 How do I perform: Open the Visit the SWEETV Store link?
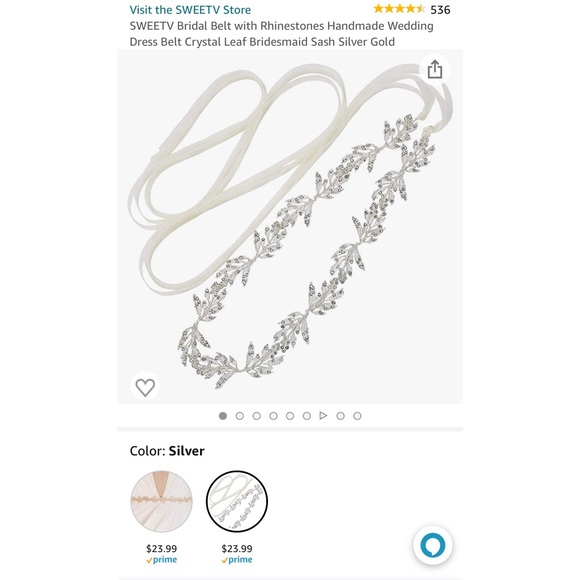[x=190, y=10]
